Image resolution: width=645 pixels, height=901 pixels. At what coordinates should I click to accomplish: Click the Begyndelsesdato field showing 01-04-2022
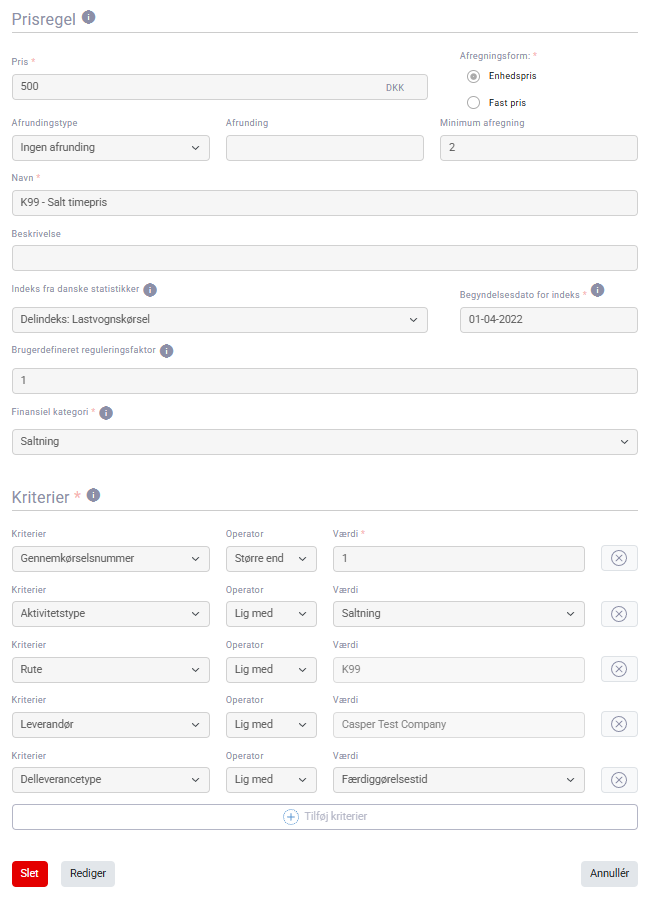coord(548,319)
